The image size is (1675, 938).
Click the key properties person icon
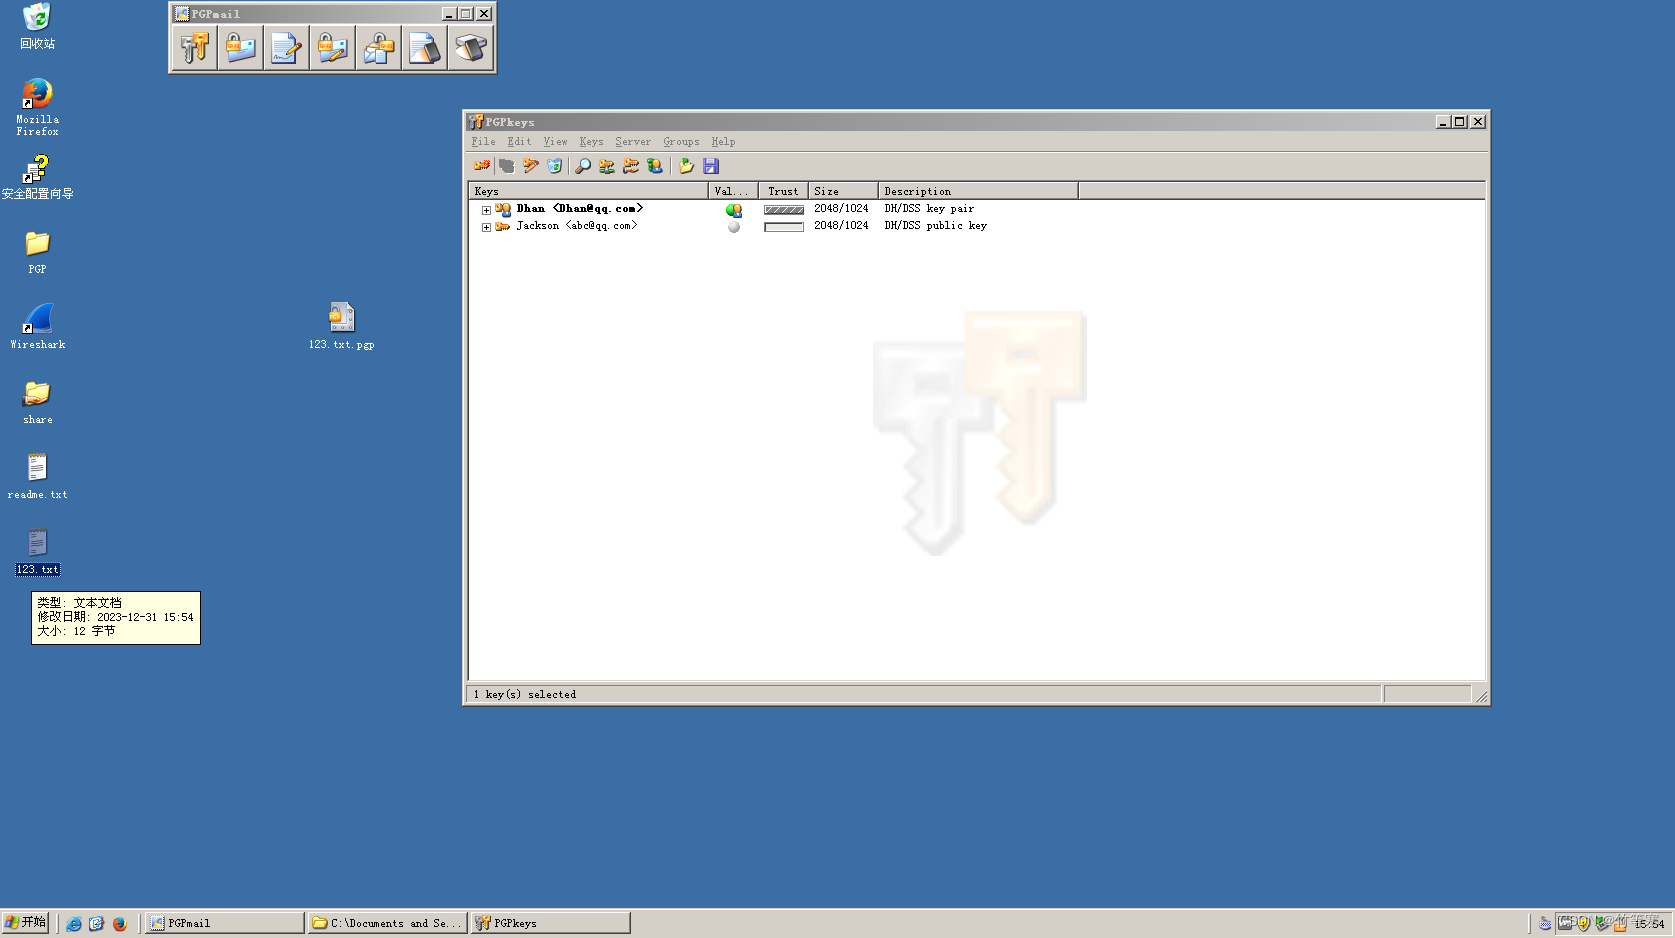(x=655, y=166)
